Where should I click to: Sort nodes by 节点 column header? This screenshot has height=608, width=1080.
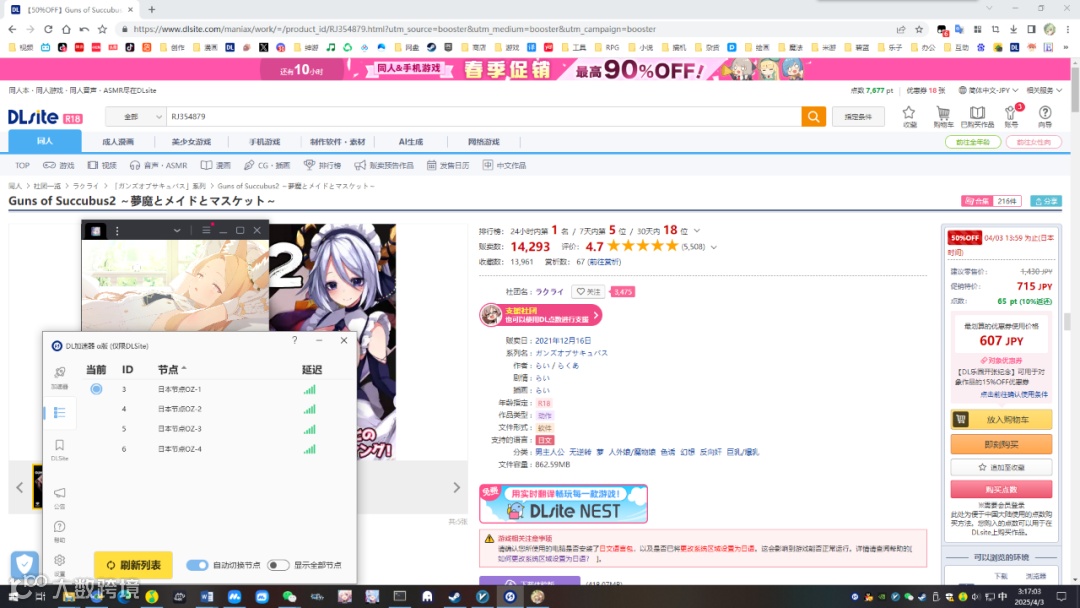[x=172, y=370]
